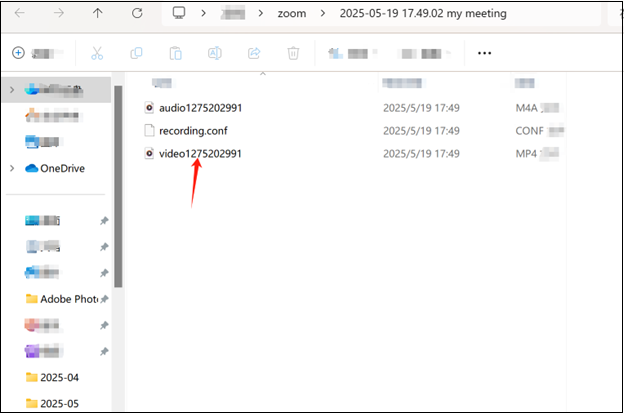Click the sidebar vertical scrollbar
Screen dimensions: 624x413
[118, 186]
